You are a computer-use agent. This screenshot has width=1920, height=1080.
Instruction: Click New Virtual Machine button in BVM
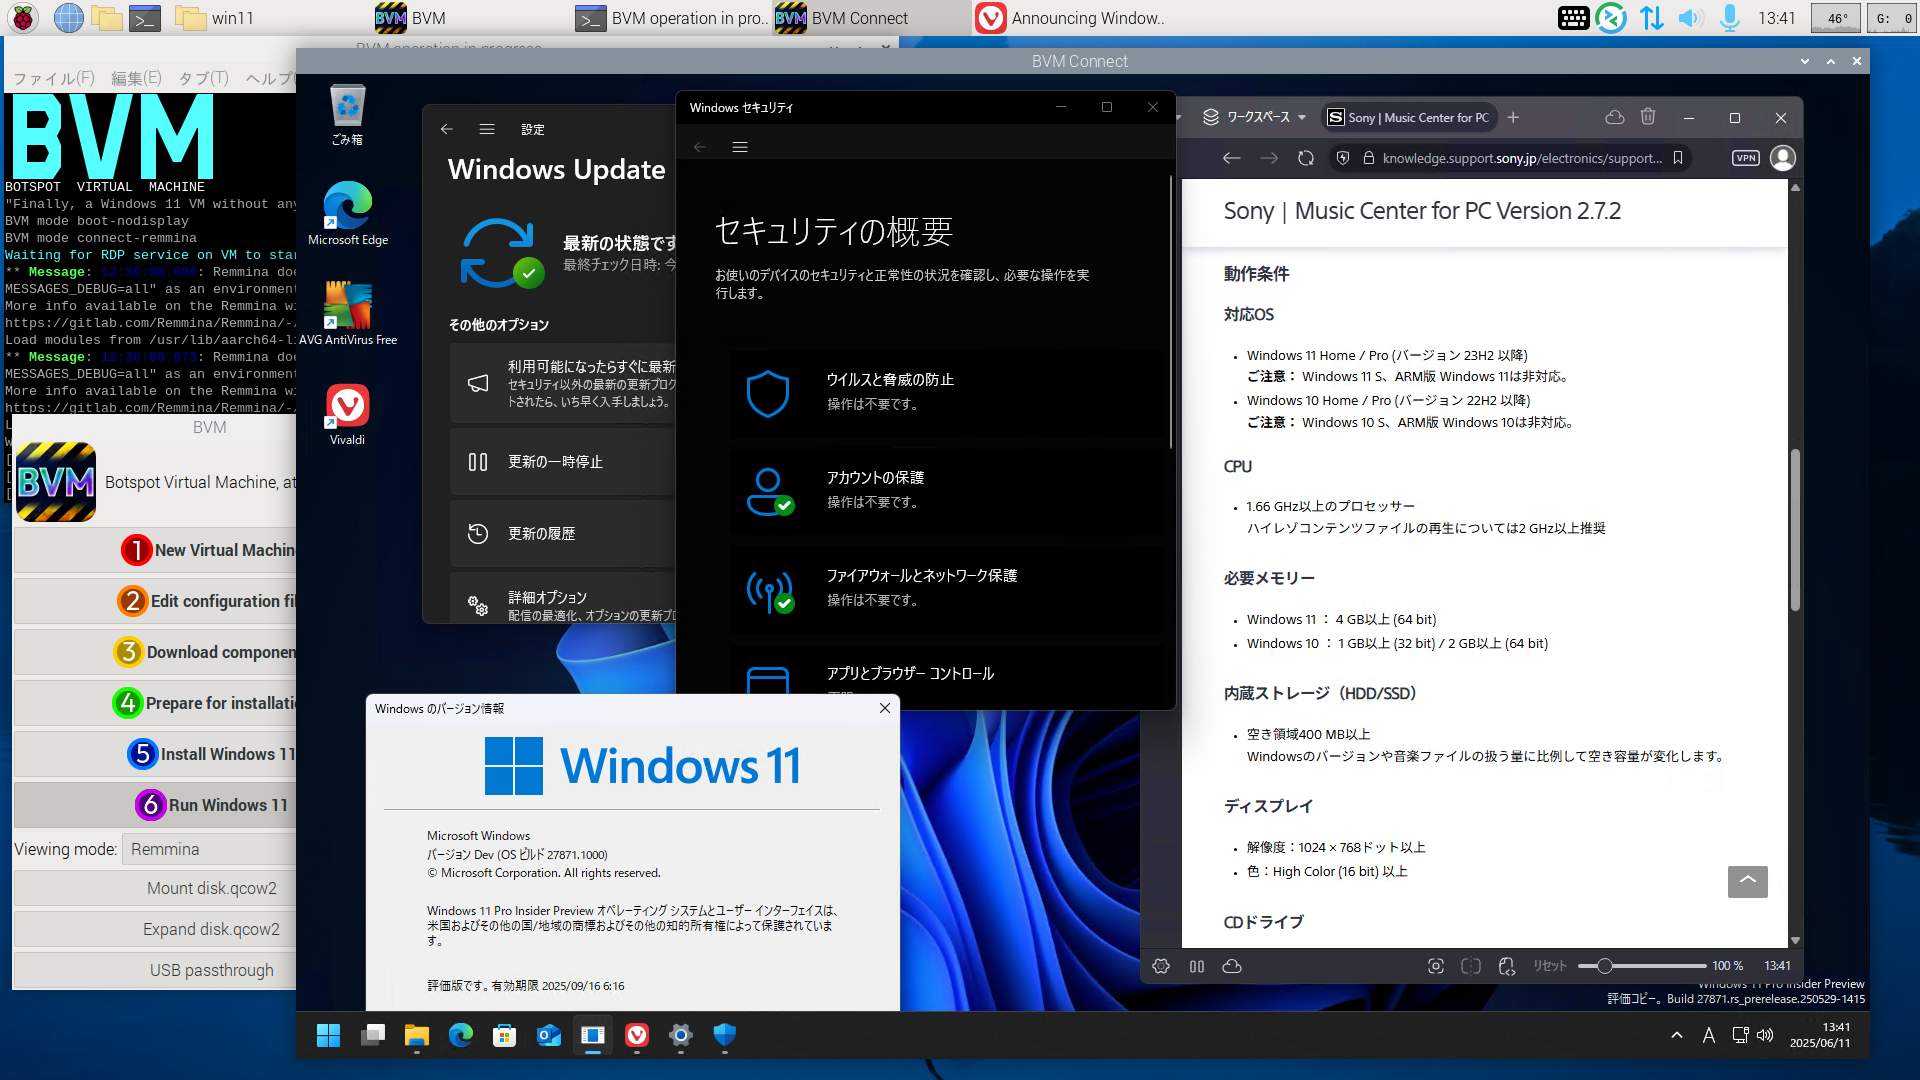155,550
